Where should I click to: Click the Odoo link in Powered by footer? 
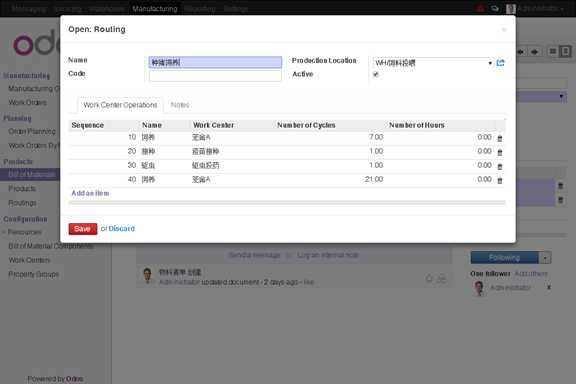pos(75,379)
